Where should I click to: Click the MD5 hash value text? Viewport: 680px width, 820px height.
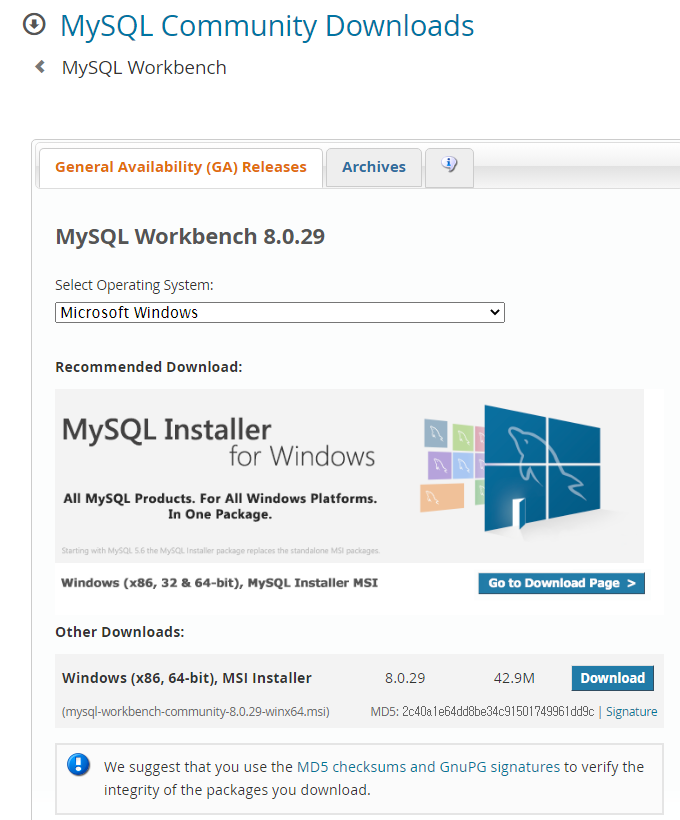pyautogui.click(x=498, y=712)
